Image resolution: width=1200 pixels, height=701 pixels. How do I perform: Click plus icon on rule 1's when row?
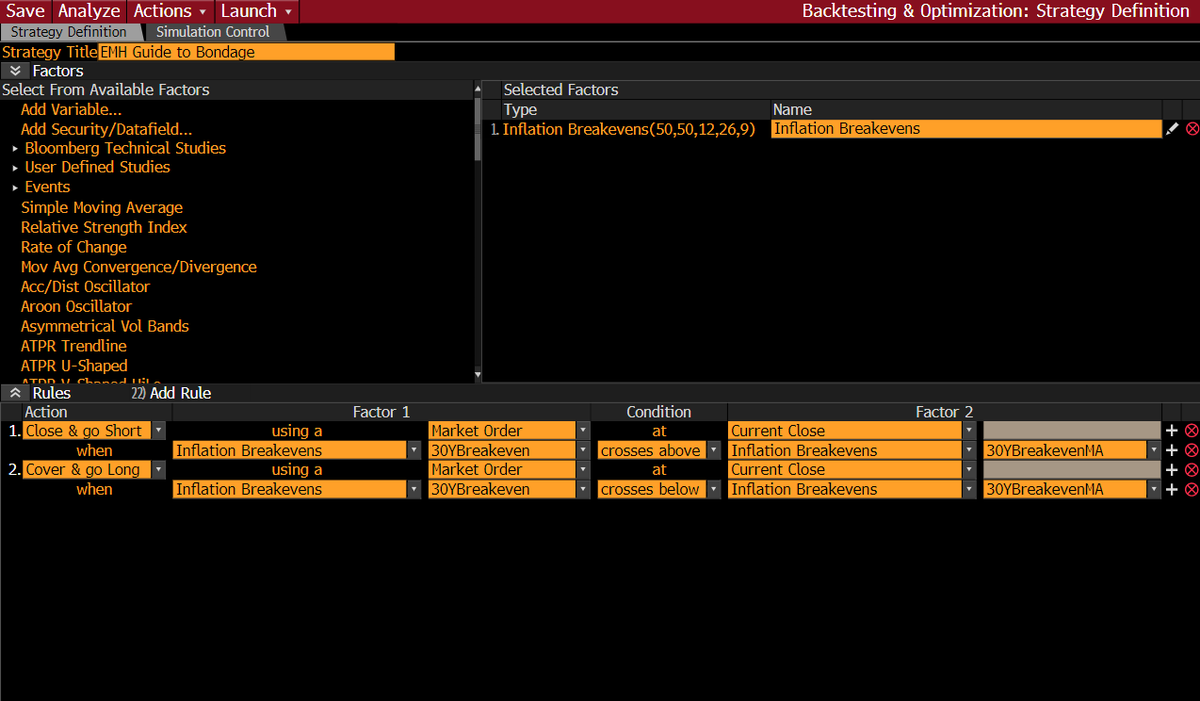coord(1171,449)
